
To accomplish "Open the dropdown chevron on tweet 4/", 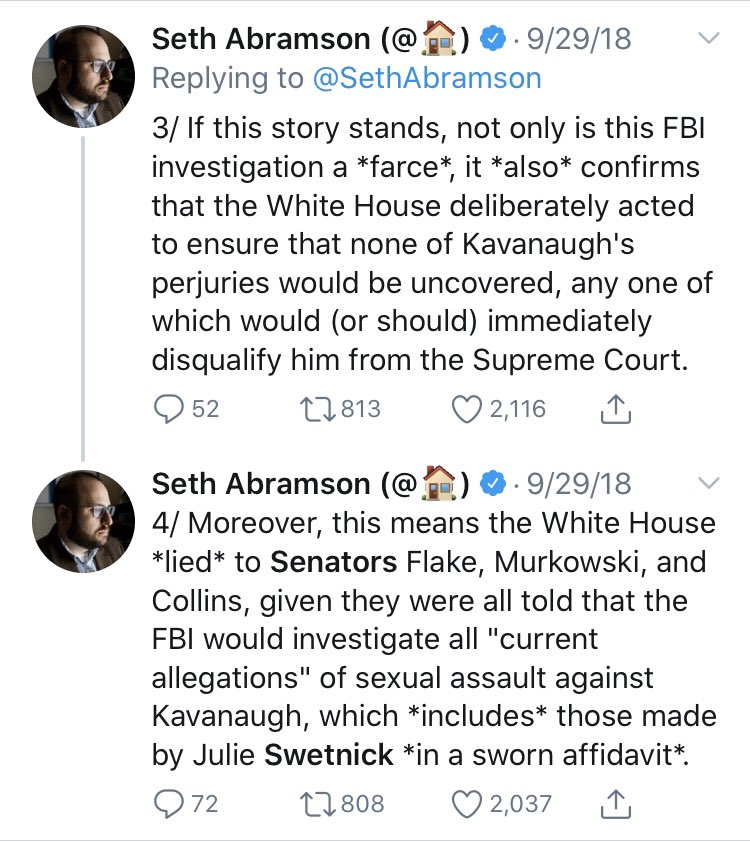I will click(x=709, y=483).
